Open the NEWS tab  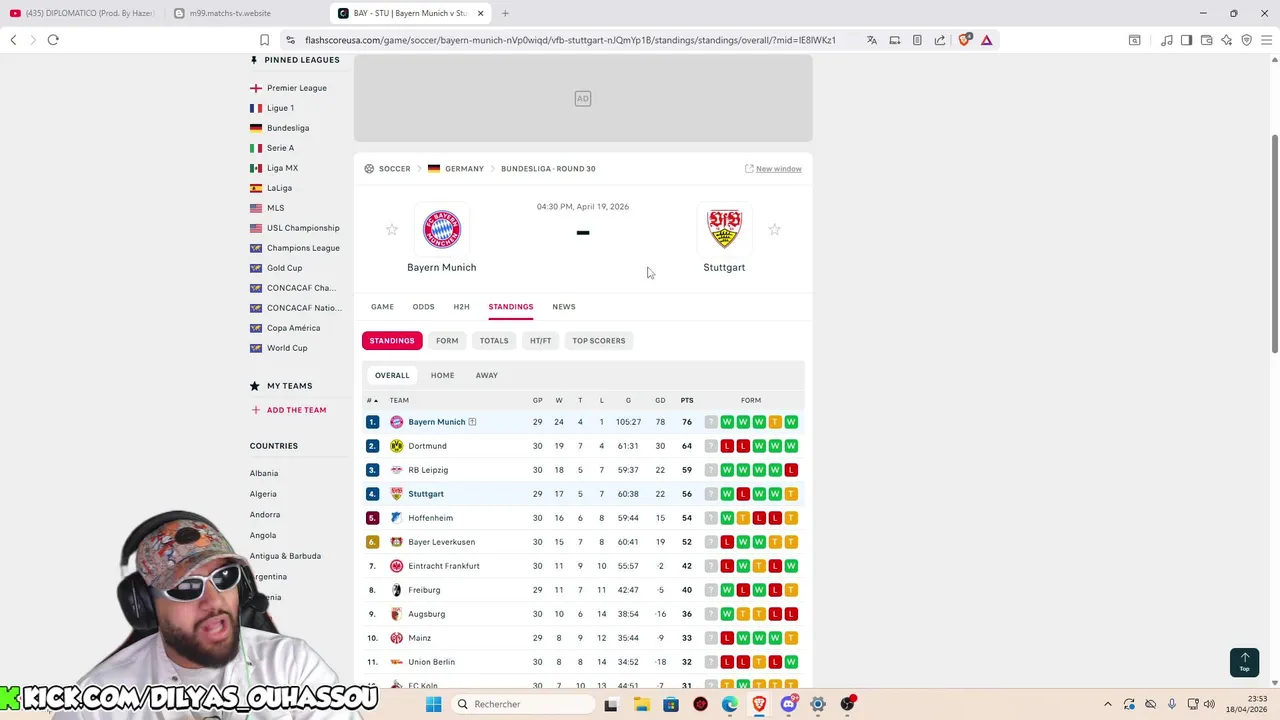(x=564, y=307)
